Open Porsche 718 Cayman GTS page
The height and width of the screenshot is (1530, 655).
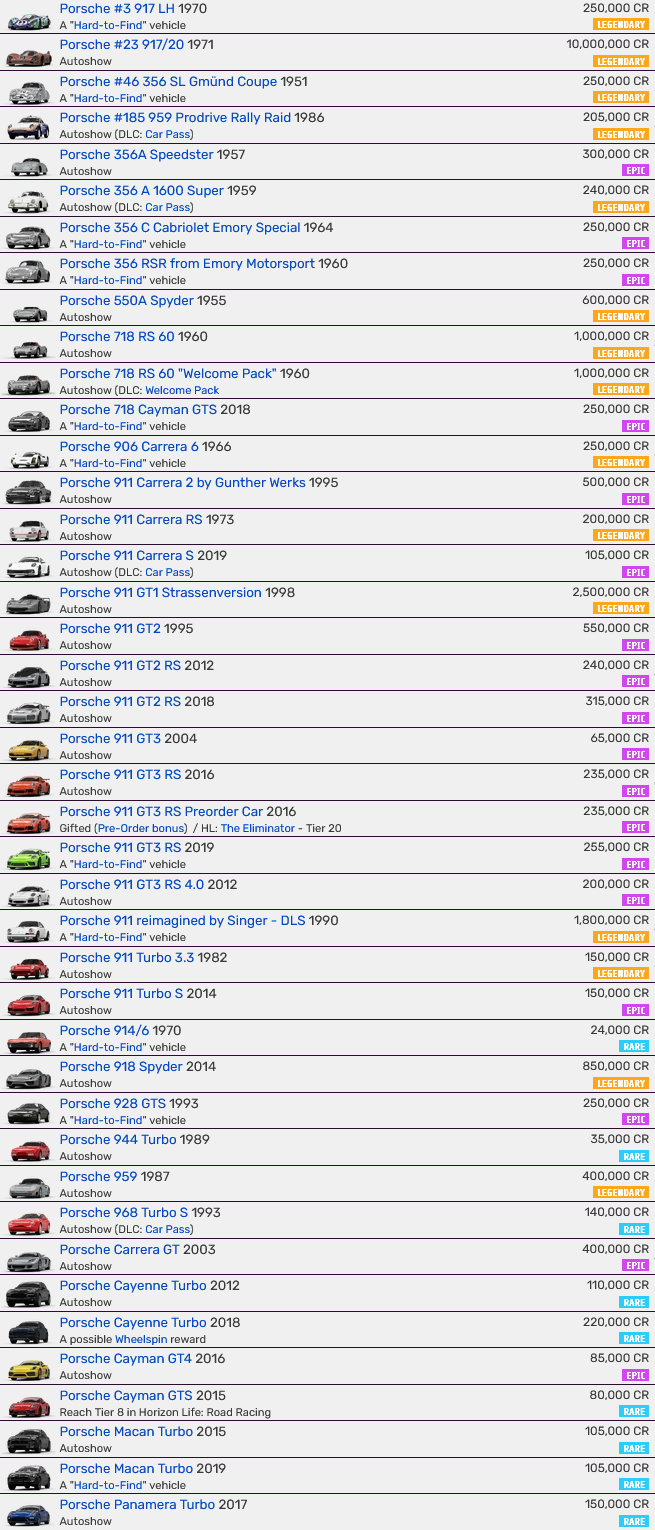(137, 410)
